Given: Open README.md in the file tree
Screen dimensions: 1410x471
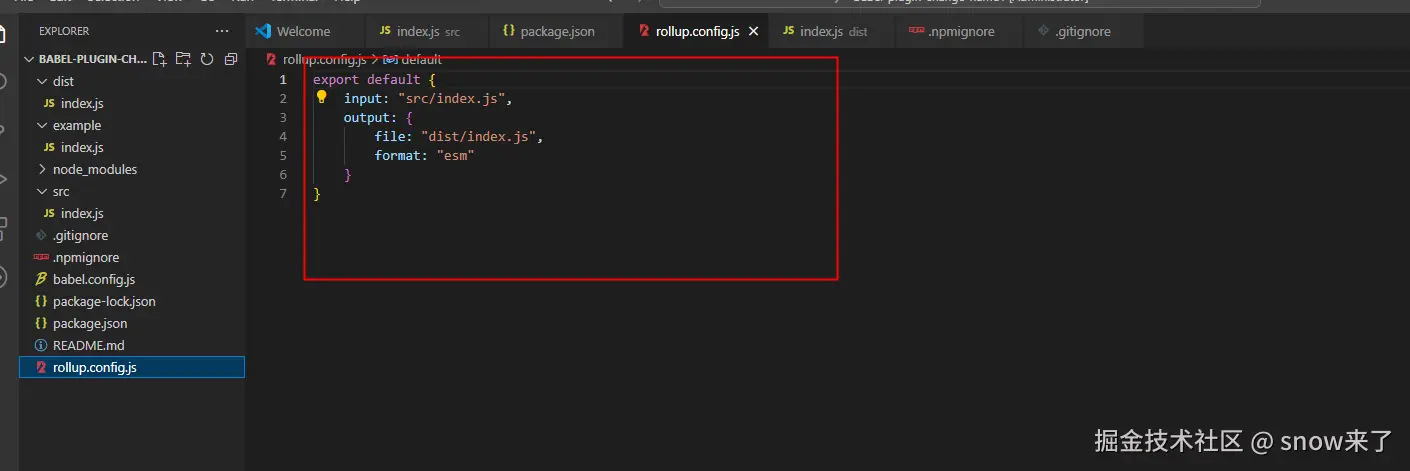Looking at the screenshot, I should 132,345.
